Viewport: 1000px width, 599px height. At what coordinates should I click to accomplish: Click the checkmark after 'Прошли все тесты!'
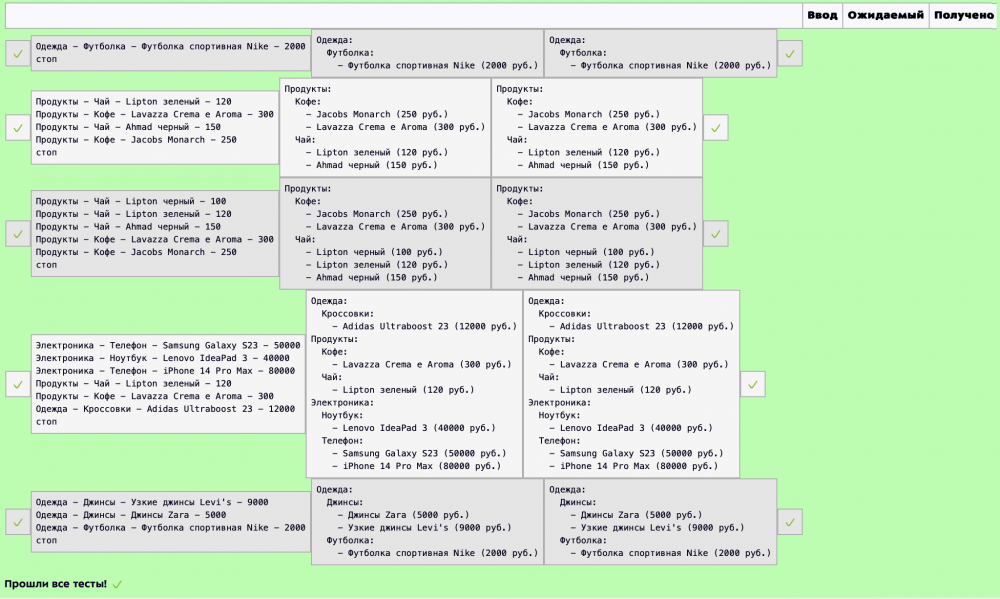click(x=117, y=584)
